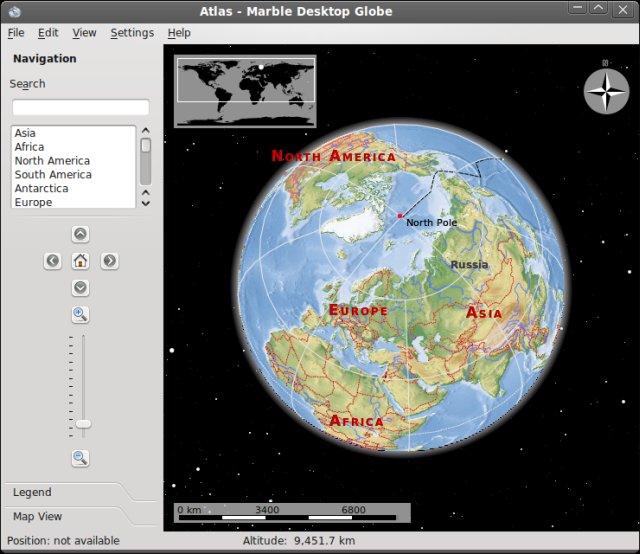Click into the Search input field
The width and height of the screenshot is (640, 554).
(x=81, y=107)
